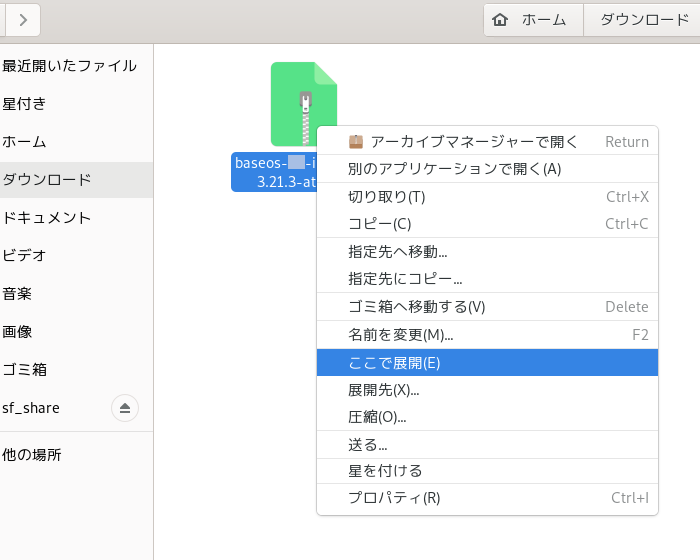Select 圧縮(O)... compress option
This screenshot has width=700, height=560.
(377, 417)
